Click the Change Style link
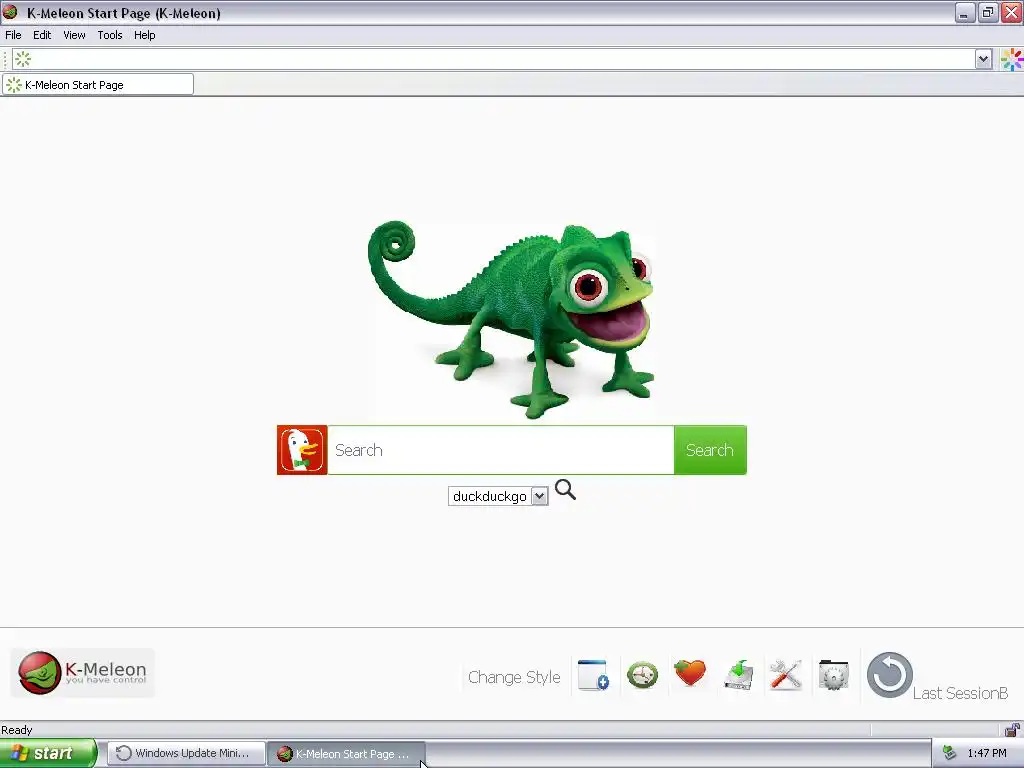This screenshot has width=1024, height=768. tap(514, 677)
